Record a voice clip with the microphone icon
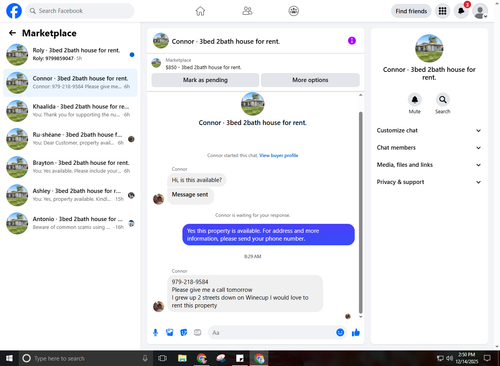The height and width of the screenshot is (366, 500). [155, 332]
